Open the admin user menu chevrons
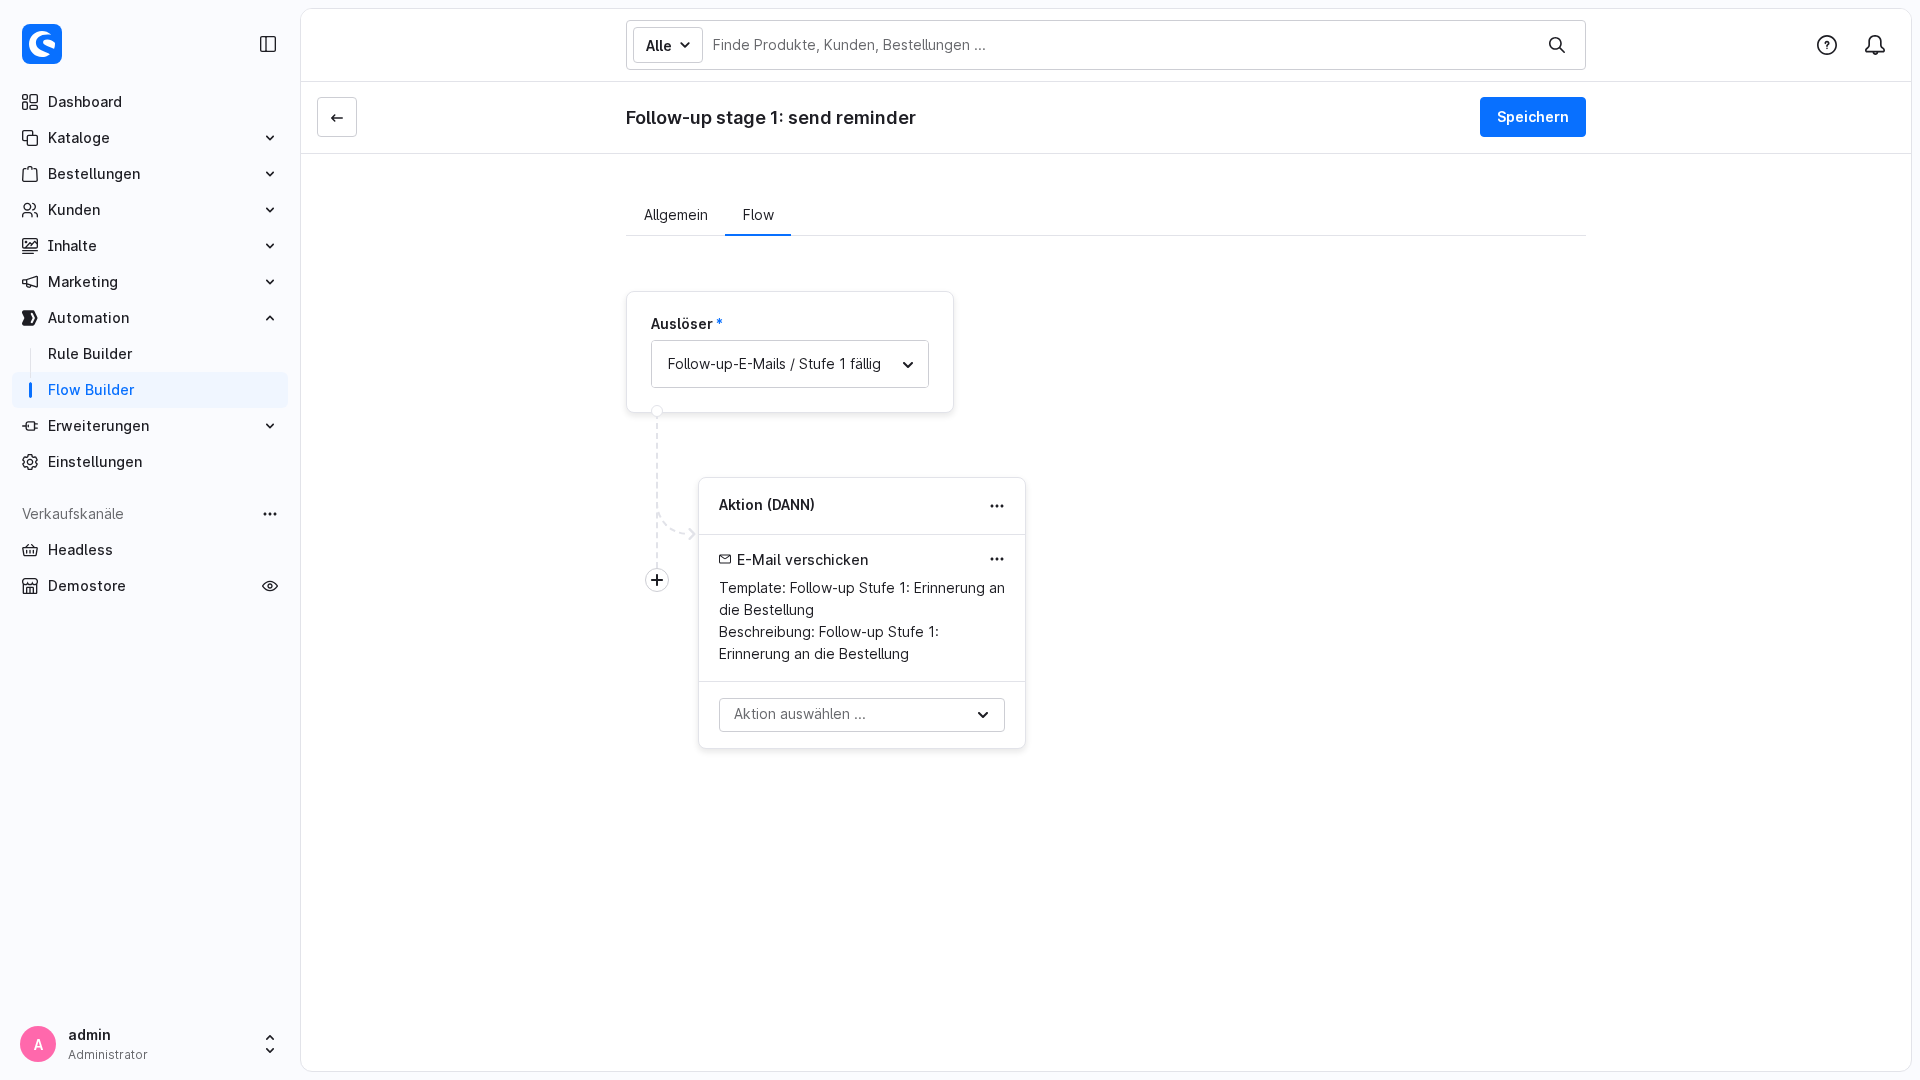This screenshot has height=1080, width=1920. (270, 1044)
